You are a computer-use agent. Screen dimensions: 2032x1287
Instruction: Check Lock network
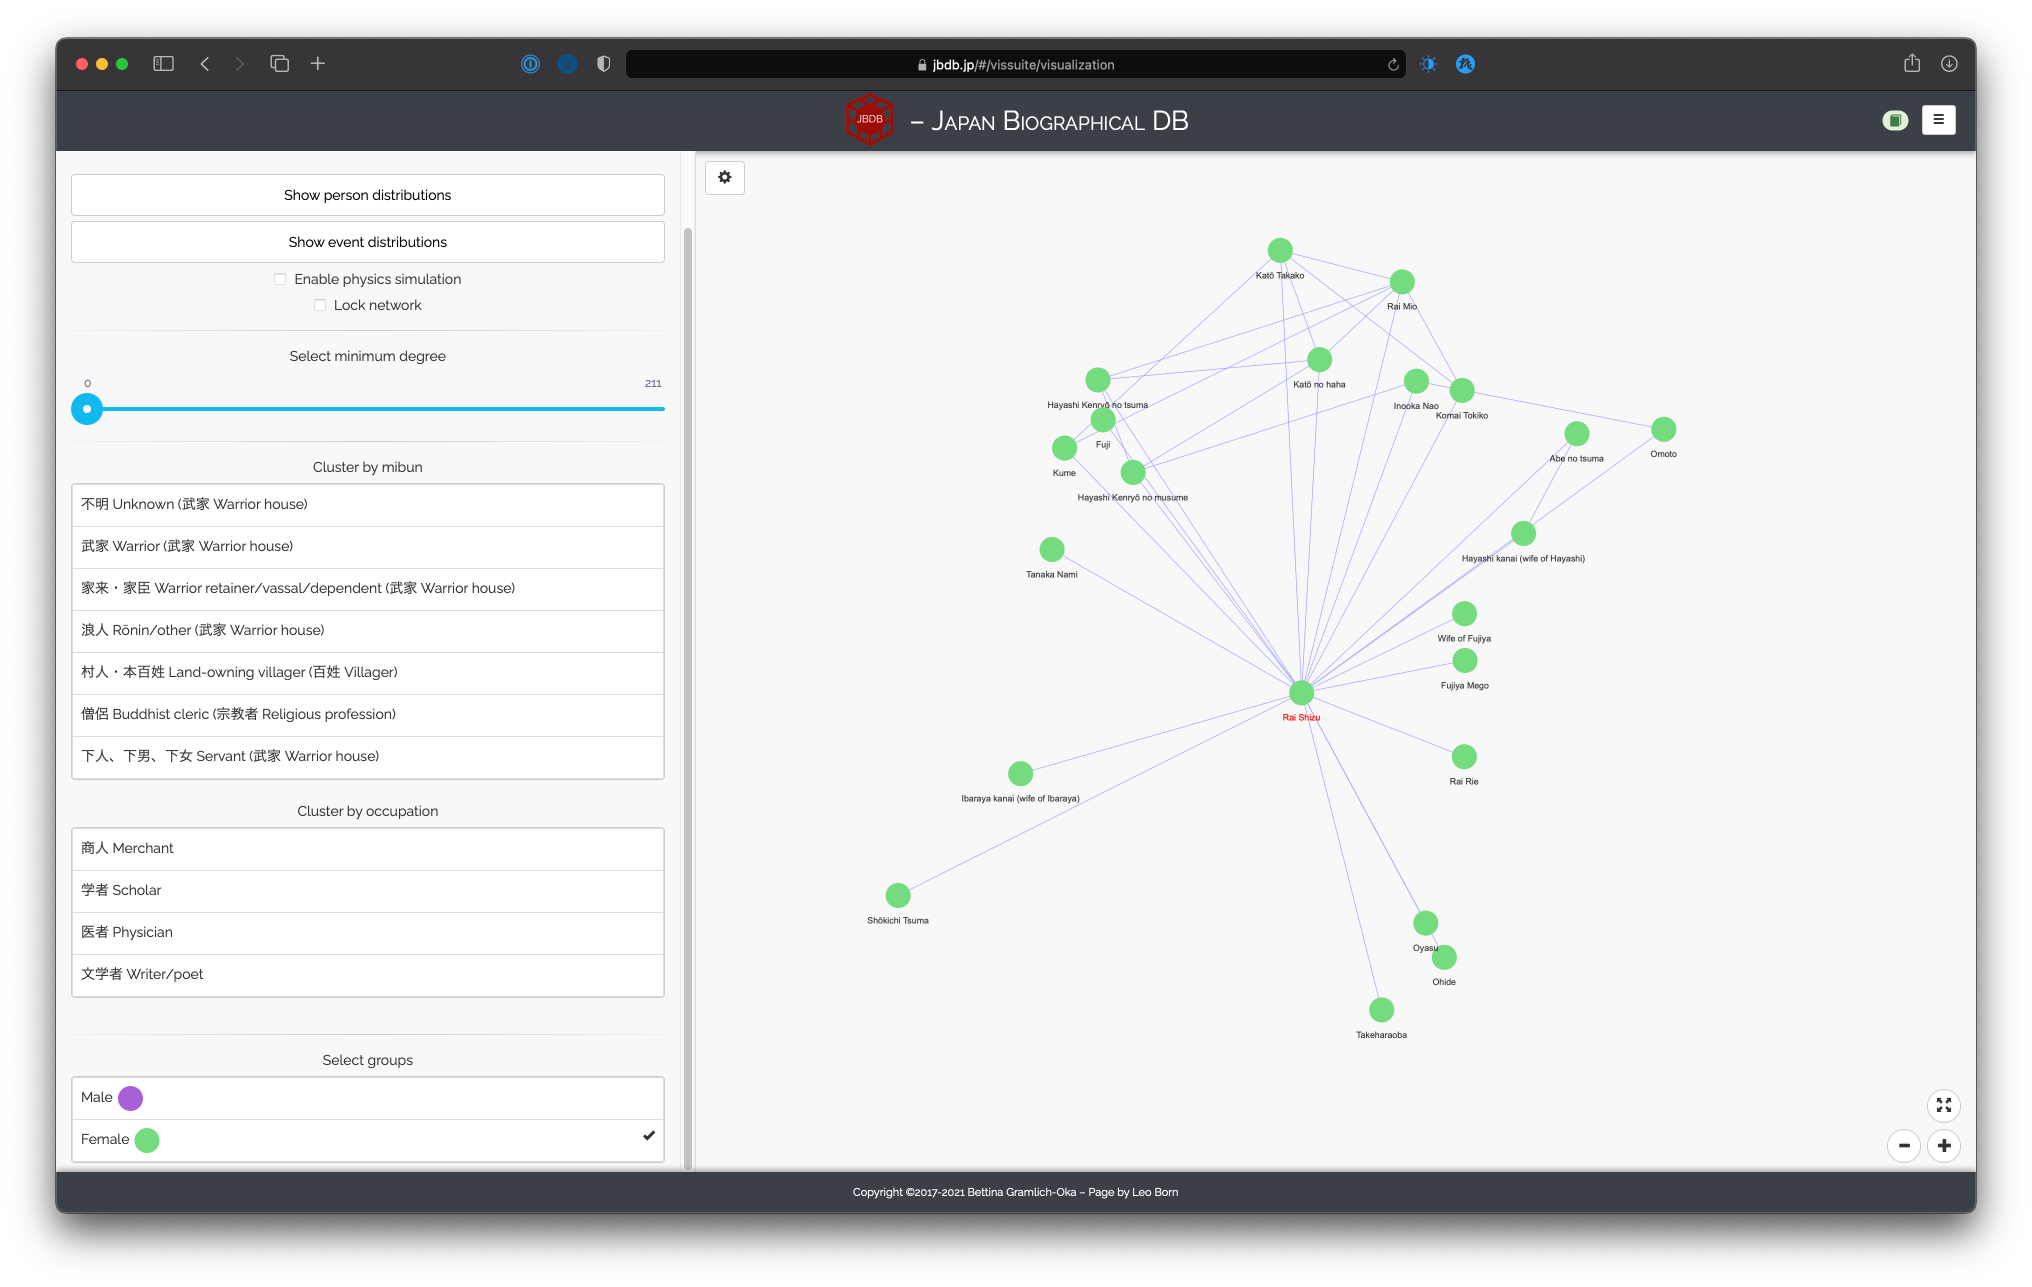[x=320, y=305]
